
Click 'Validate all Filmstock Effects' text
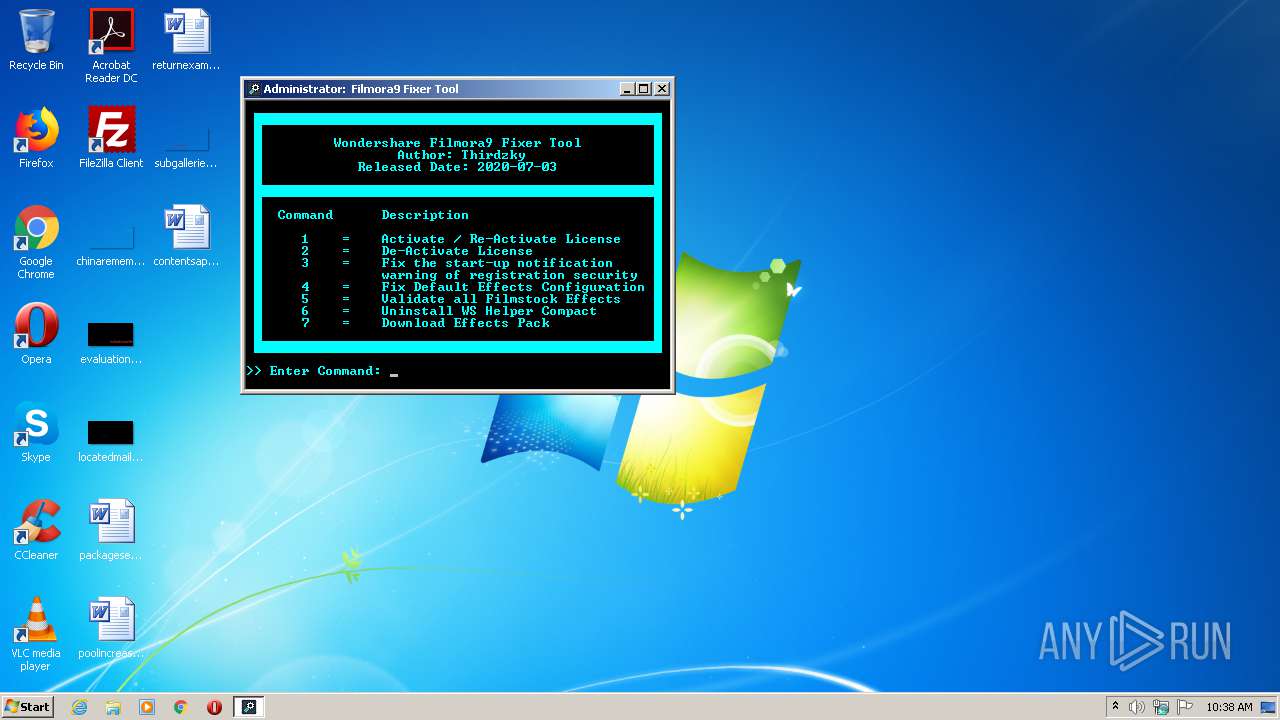tap(501, 299)
